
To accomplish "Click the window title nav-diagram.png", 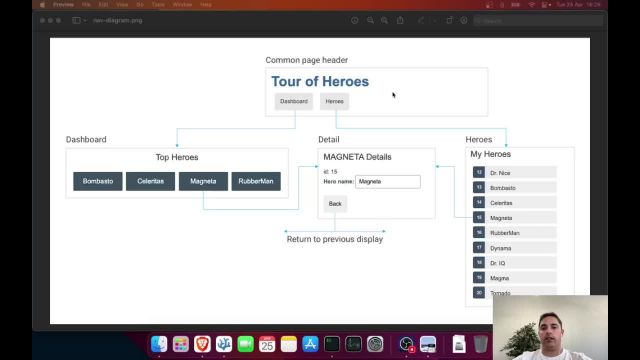I will tap(118, 20).
